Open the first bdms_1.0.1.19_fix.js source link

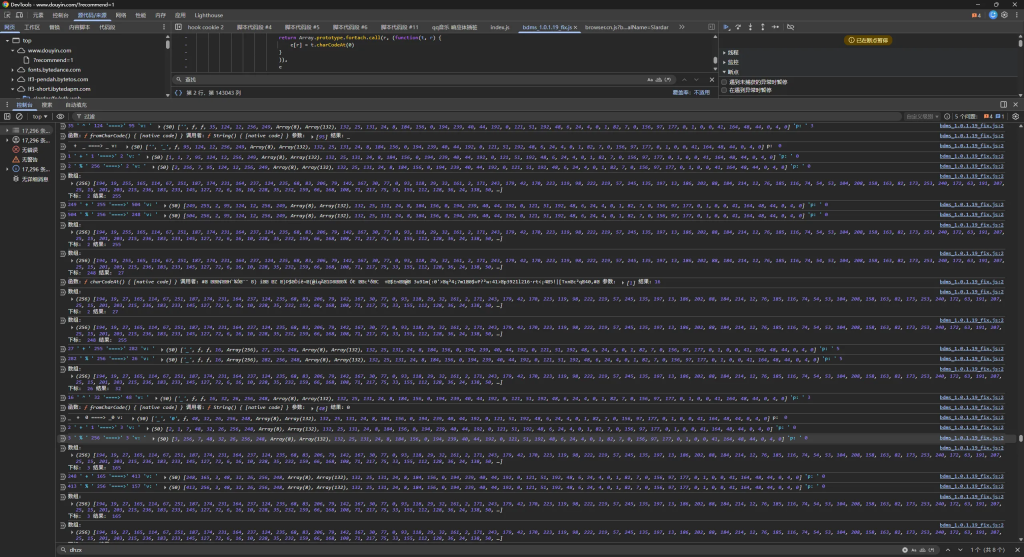pos(970,127)
